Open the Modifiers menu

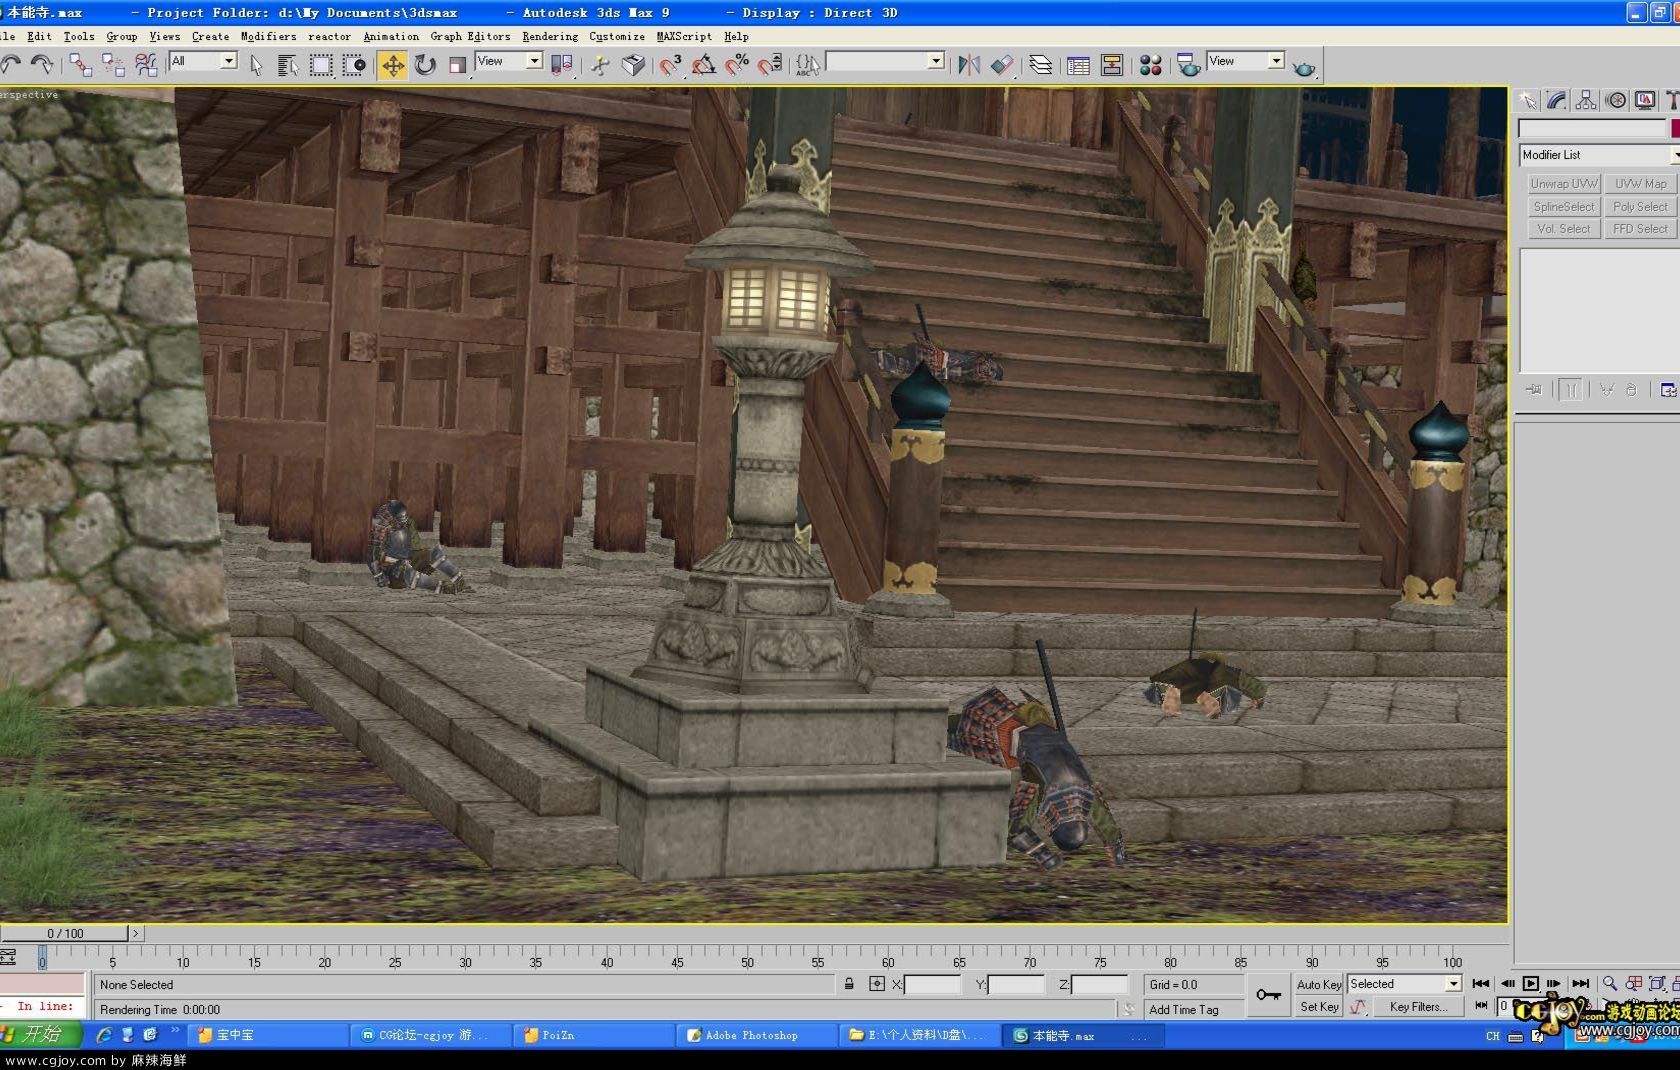[x=268, y=36]
